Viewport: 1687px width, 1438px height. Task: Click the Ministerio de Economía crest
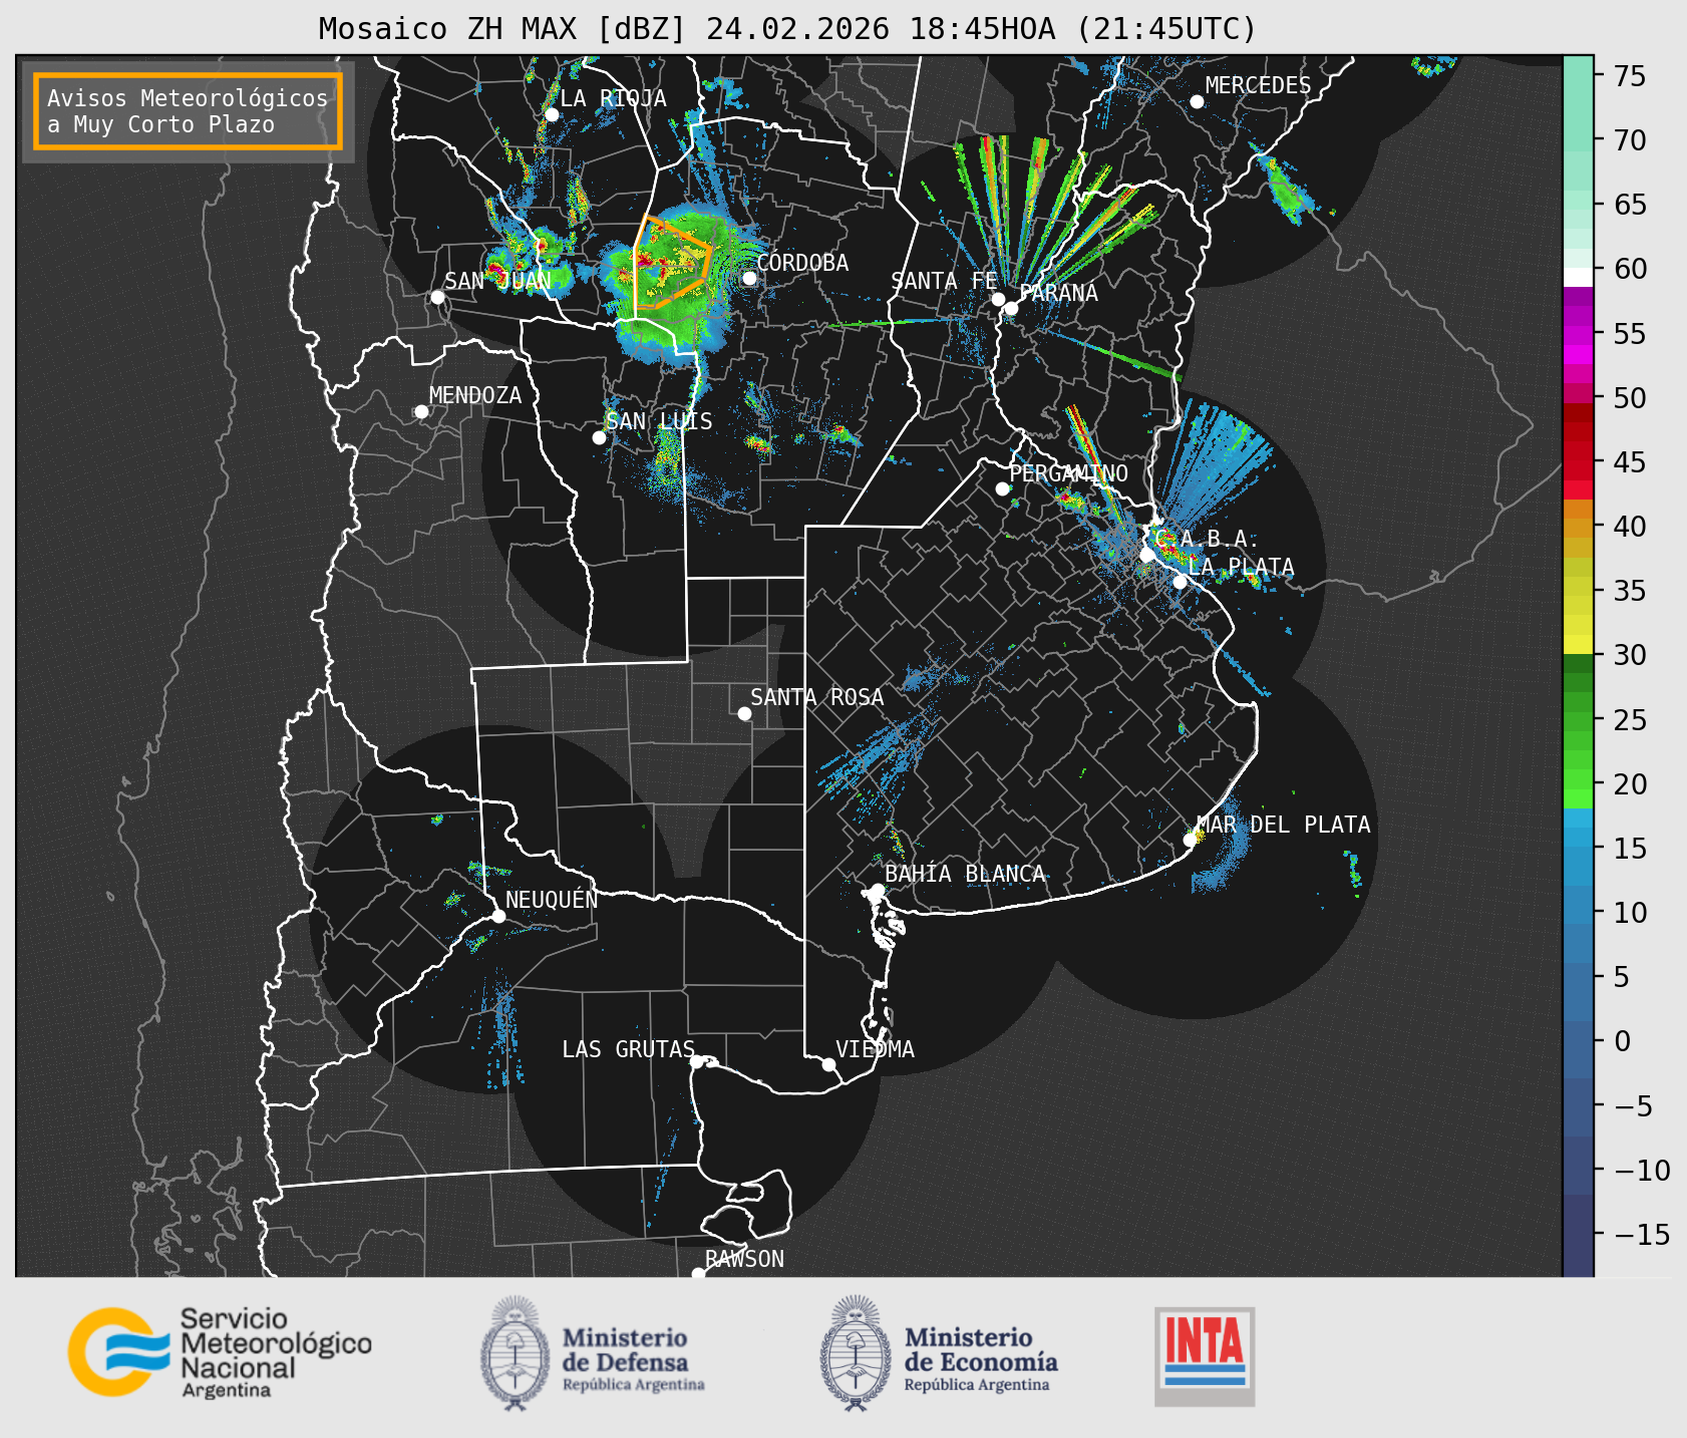[x=853, y=1353]
